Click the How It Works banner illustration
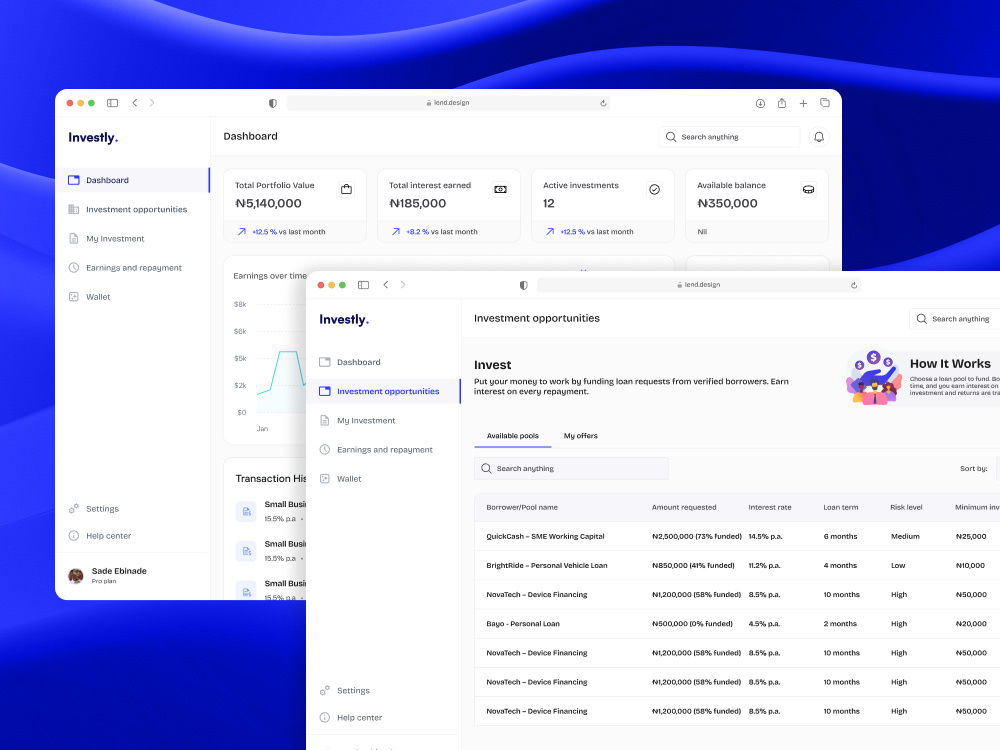Image resolution: width=1000 pixels, height=750 pixels. click(x=874, y=378)
